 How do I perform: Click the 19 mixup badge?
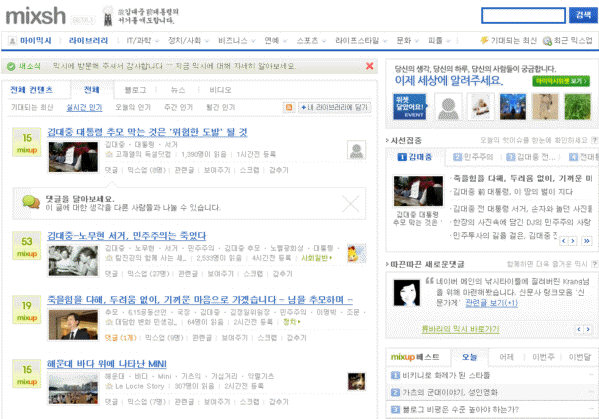26,310
